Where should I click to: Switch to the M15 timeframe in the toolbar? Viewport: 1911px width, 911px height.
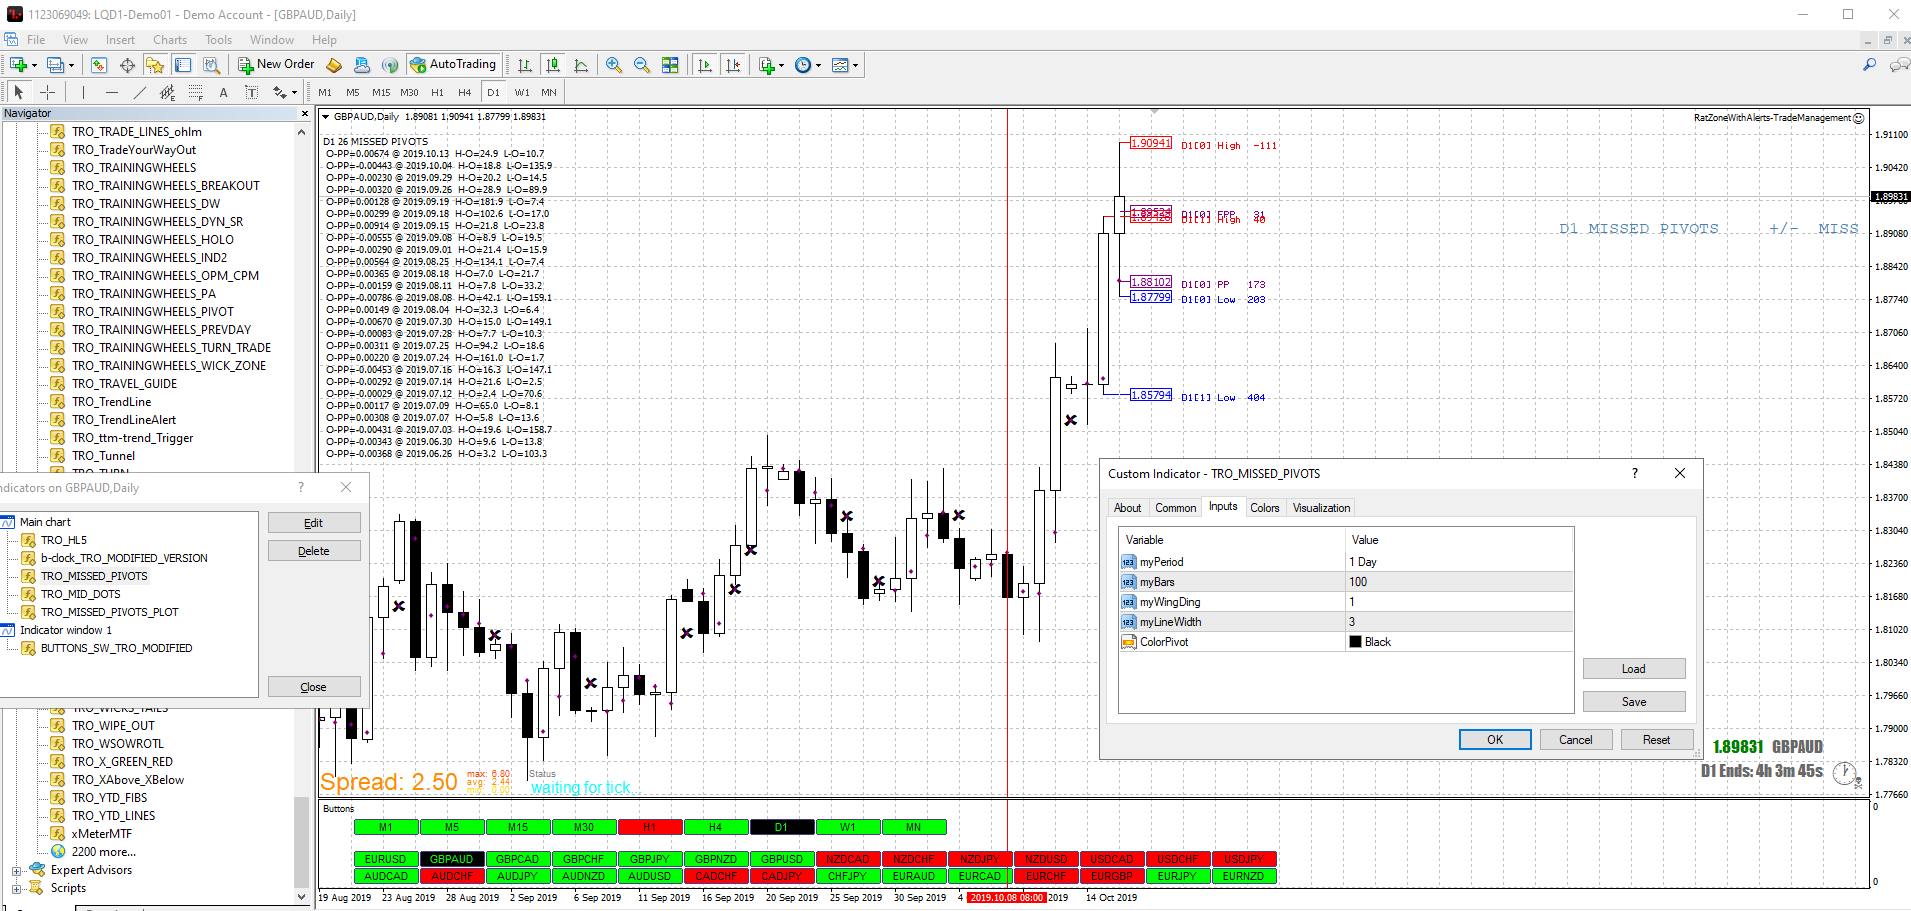[381, 92]
